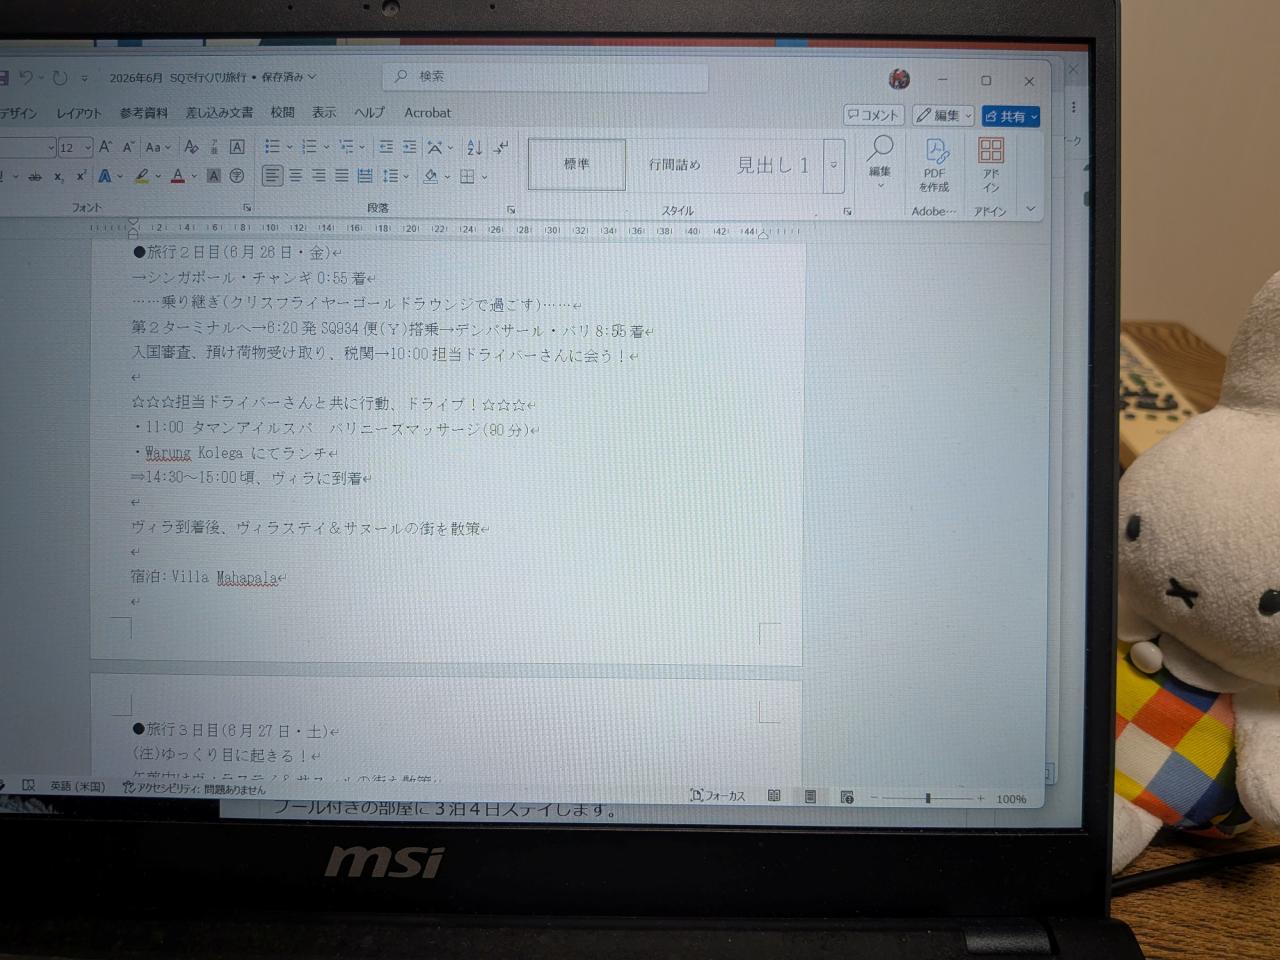Justify paragraph text
This screenshot has width=1280, height=960.
tap(342, 176)
